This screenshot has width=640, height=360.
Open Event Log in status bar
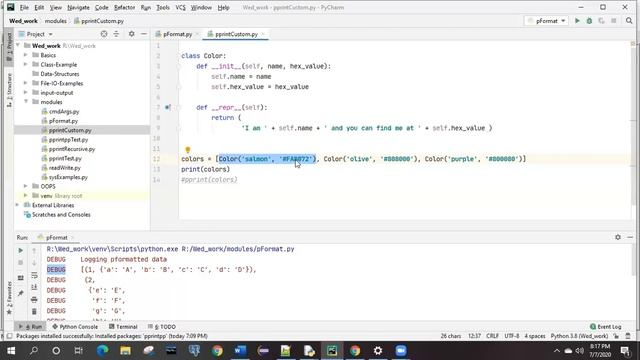click(606, 327)
